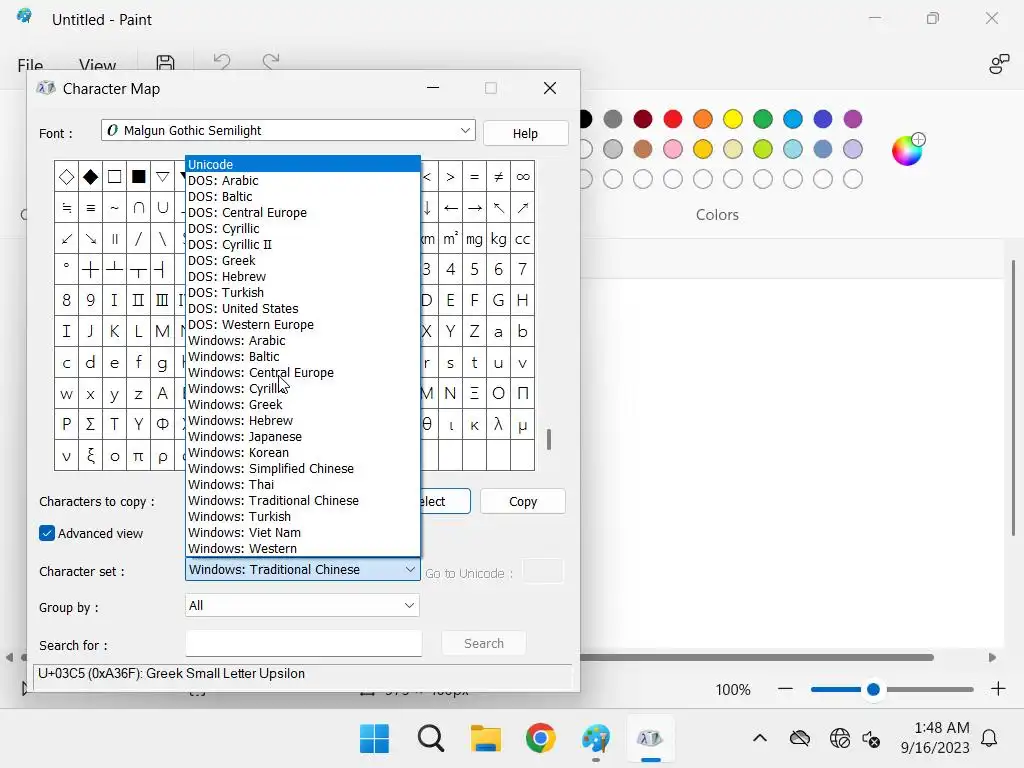Image resolution: width=1024 pixels, height=768 pixels.
Task: Zoom in with the plus icon in Paint
Action: pyautogui.click(x=998, y=689)
